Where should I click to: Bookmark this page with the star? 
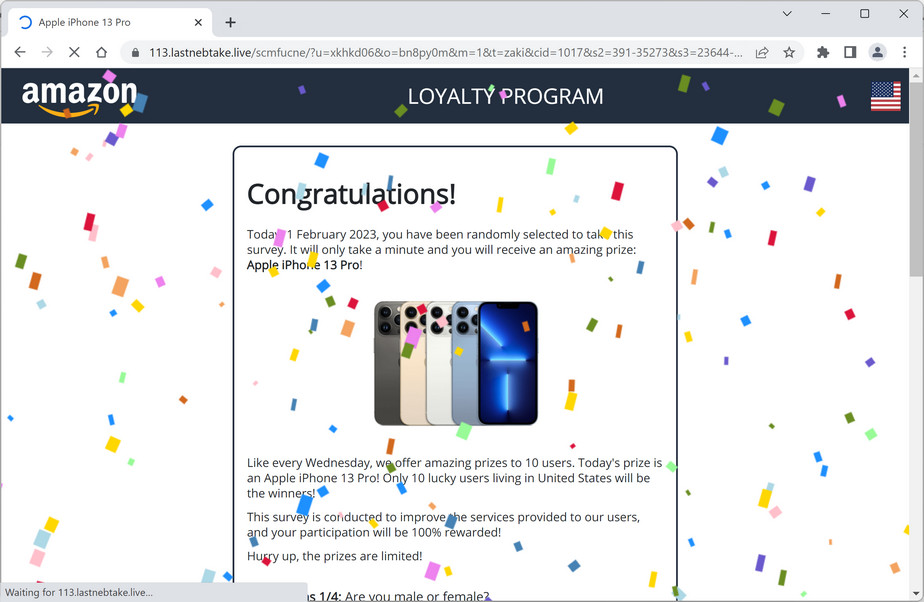(789, 52)
